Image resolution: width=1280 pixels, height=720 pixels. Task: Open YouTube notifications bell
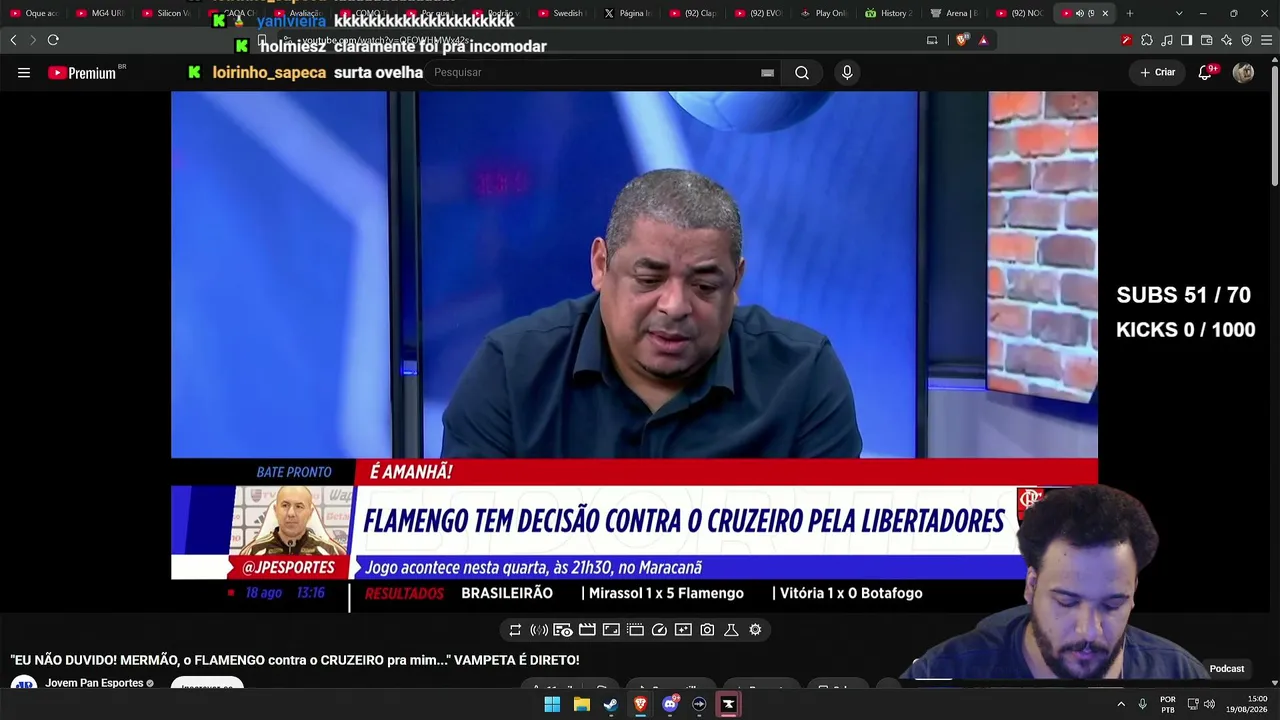(x=1205, y=73)
